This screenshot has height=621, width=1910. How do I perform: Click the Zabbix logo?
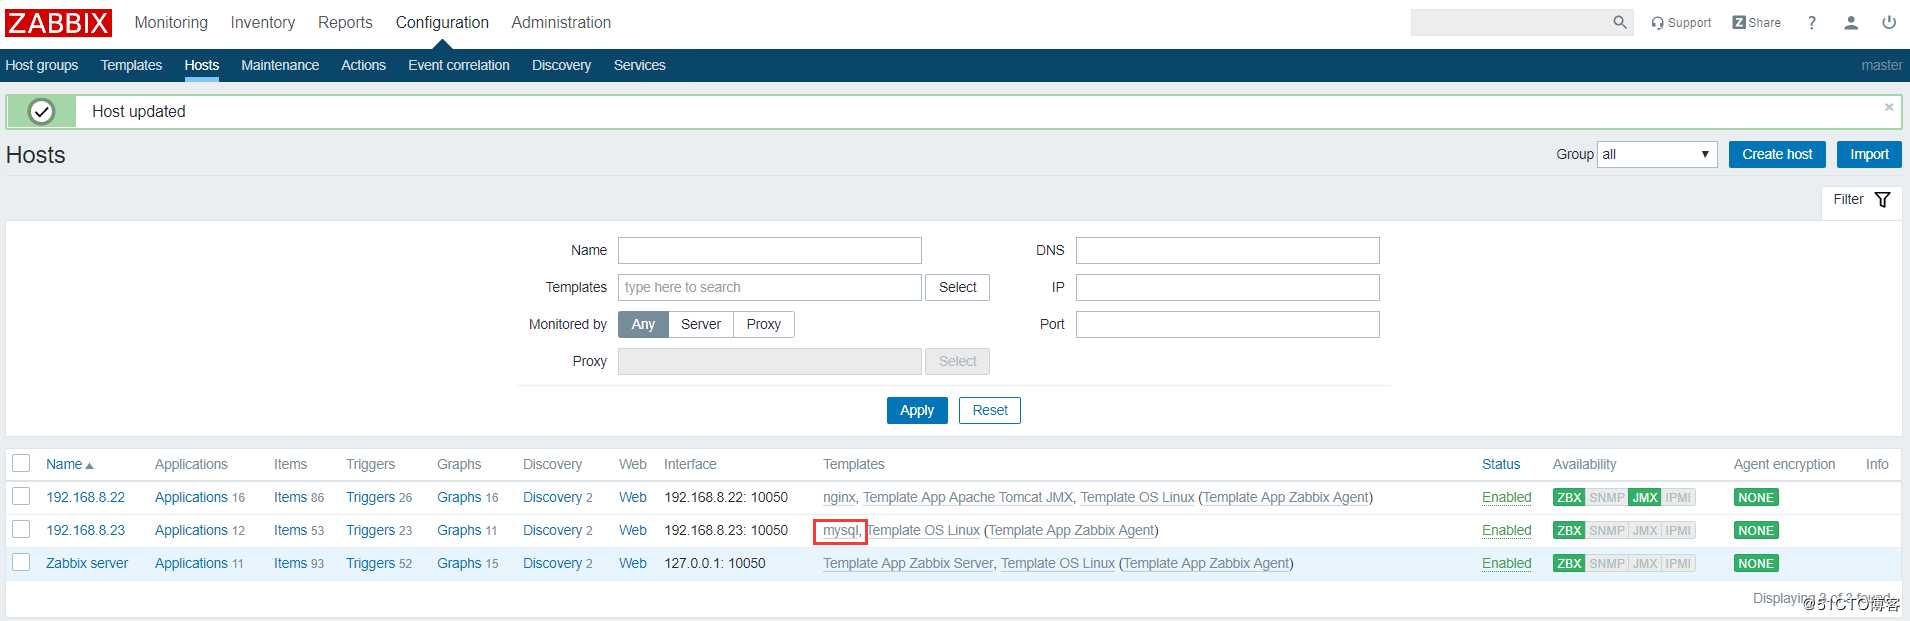click(58, 23)
